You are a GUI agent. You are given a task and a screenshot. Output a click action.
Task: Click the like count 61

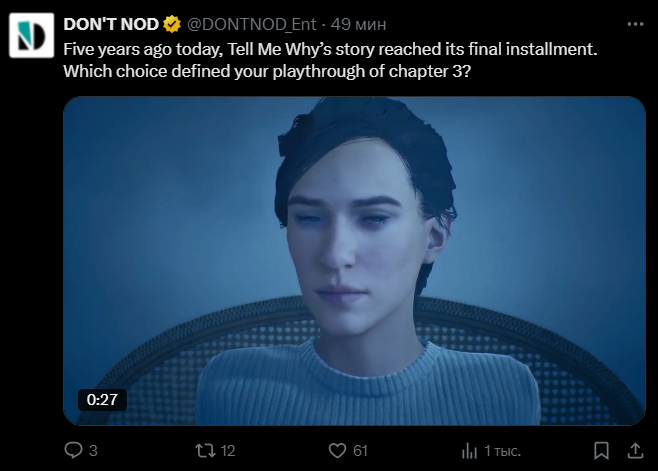click(360, 451)
